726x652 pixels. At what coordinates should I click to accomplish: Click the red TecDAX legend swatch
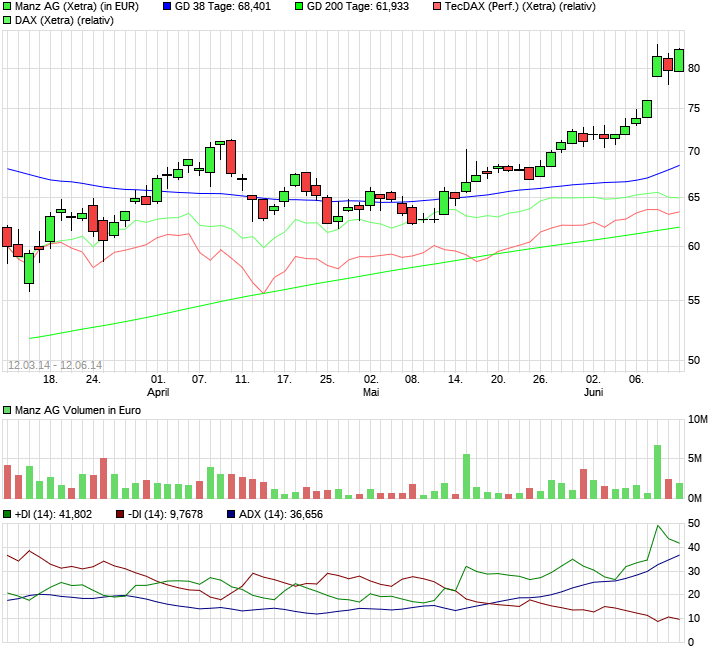pyautogui.click(x=437, y=6)
